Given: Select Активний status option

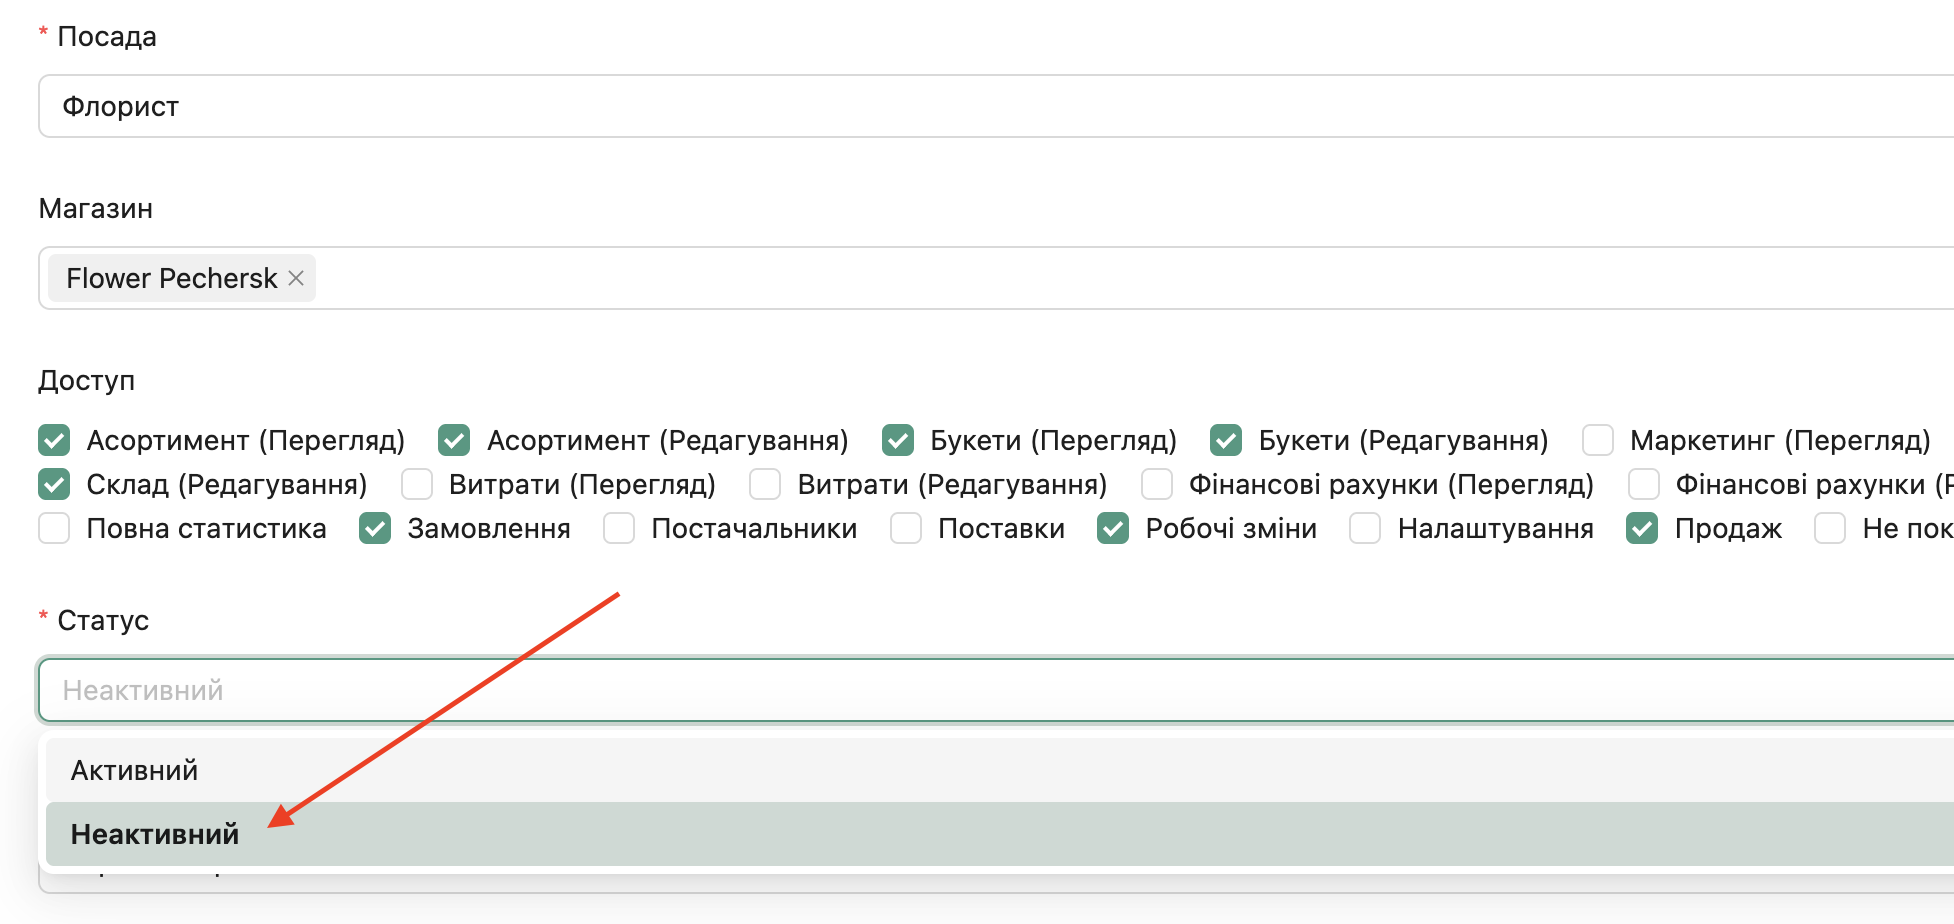Looking at the screenshot, I should (x=134, y=770).
